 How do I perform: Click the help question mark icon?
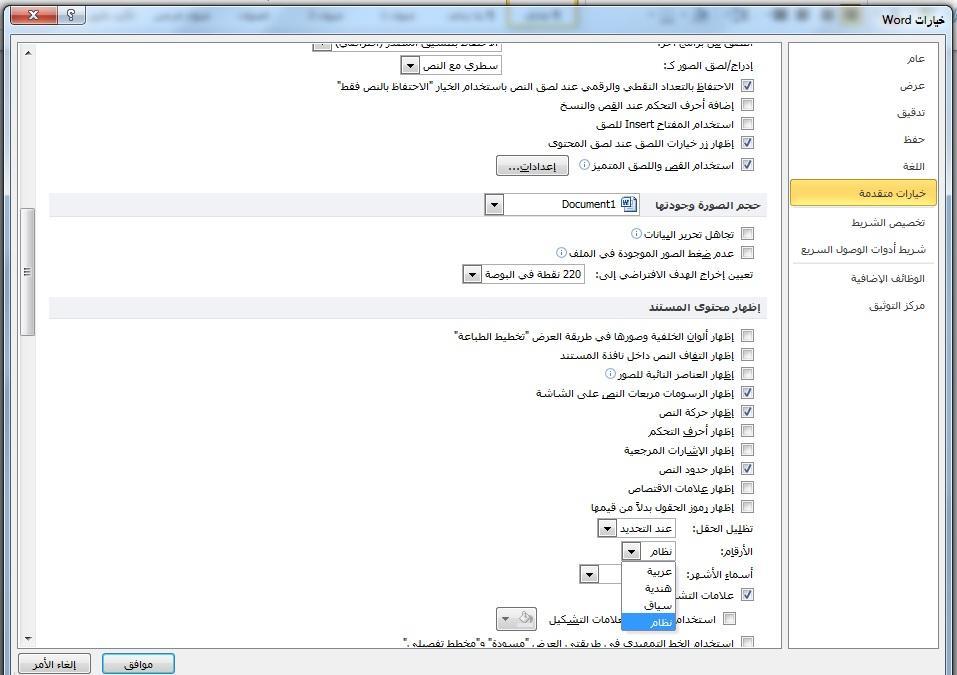pyautogui.click(x=71, y=15)
